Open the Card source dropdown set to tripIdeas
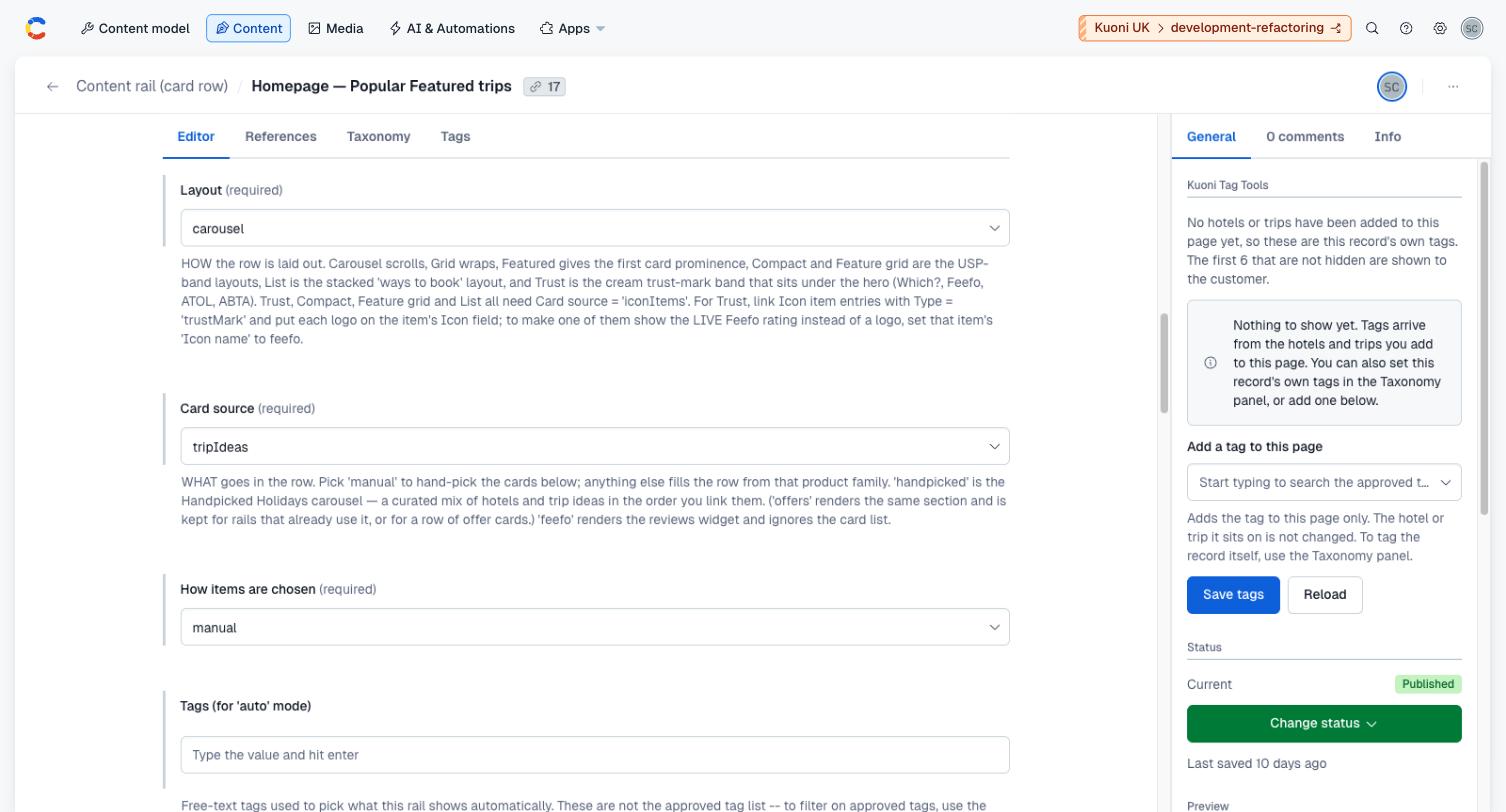The width and height of the screenshot is (1506, 812). pos(595,447)
